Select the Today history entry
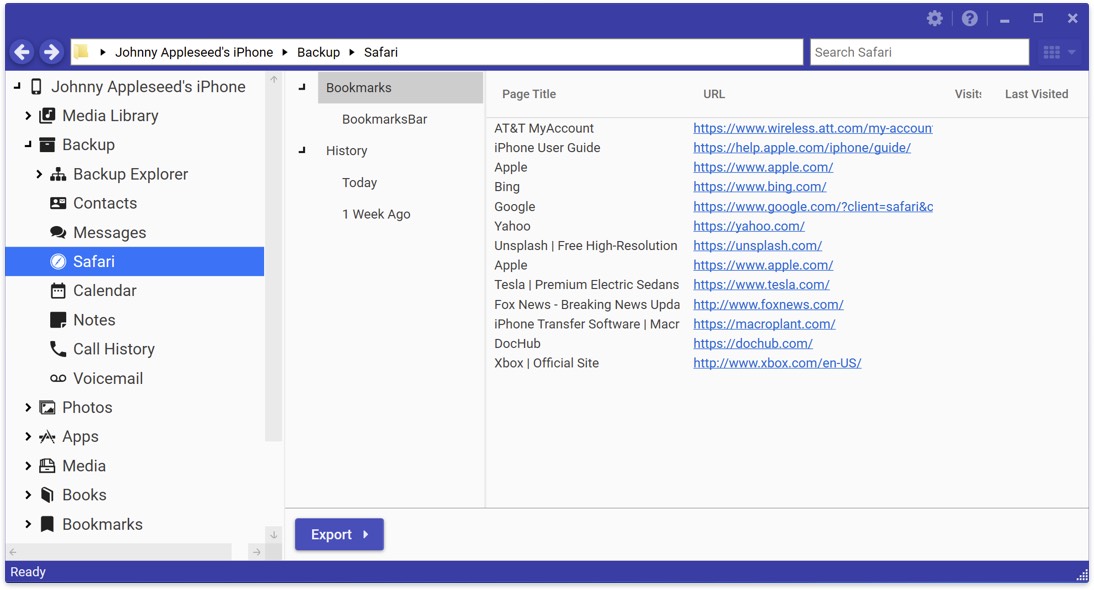The width and height of the screenshot is (1094, 590). (359, 183)
